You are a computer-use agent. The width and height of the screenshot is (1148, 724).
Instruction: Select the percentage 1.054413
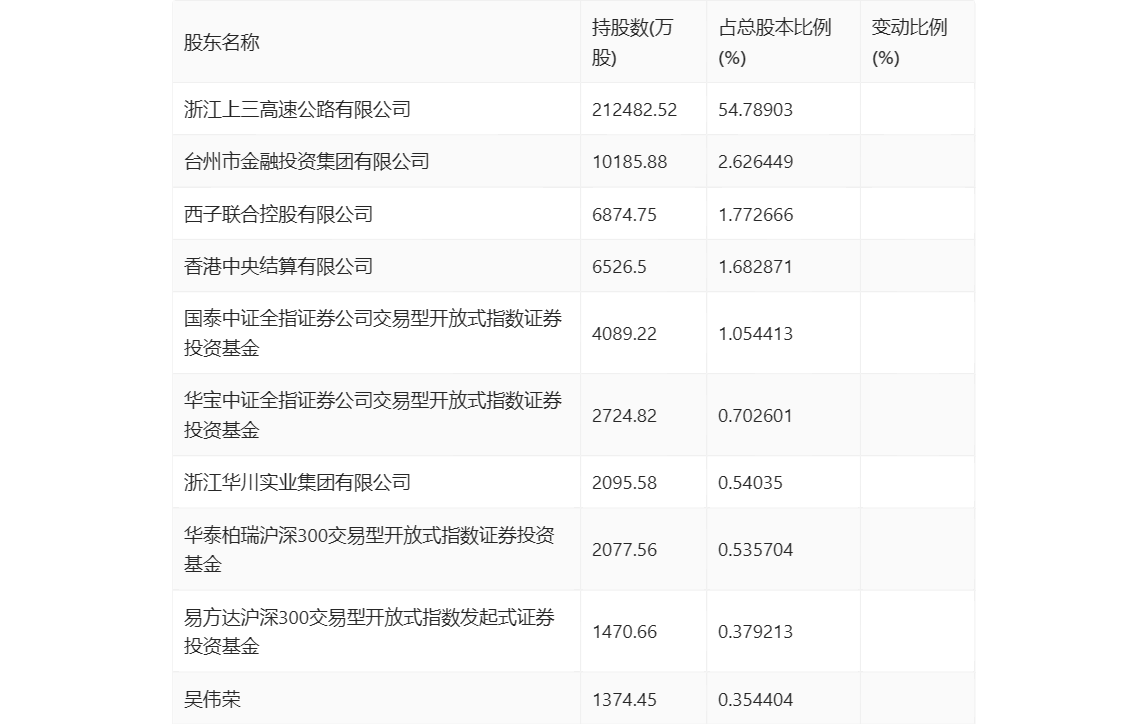(x=756, y=334)
